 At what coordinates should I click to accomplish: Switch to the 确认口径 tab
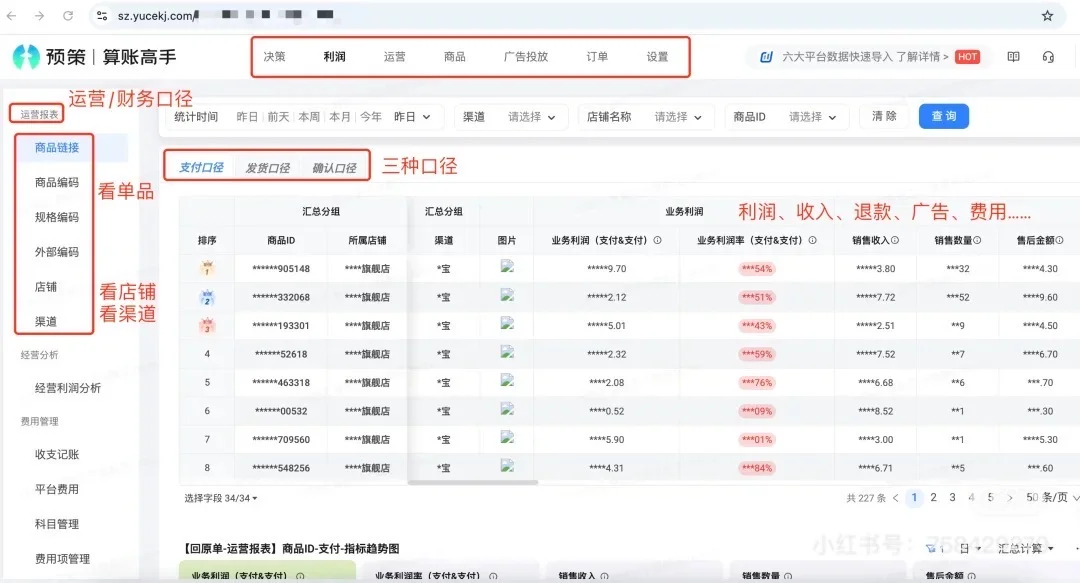334,167
